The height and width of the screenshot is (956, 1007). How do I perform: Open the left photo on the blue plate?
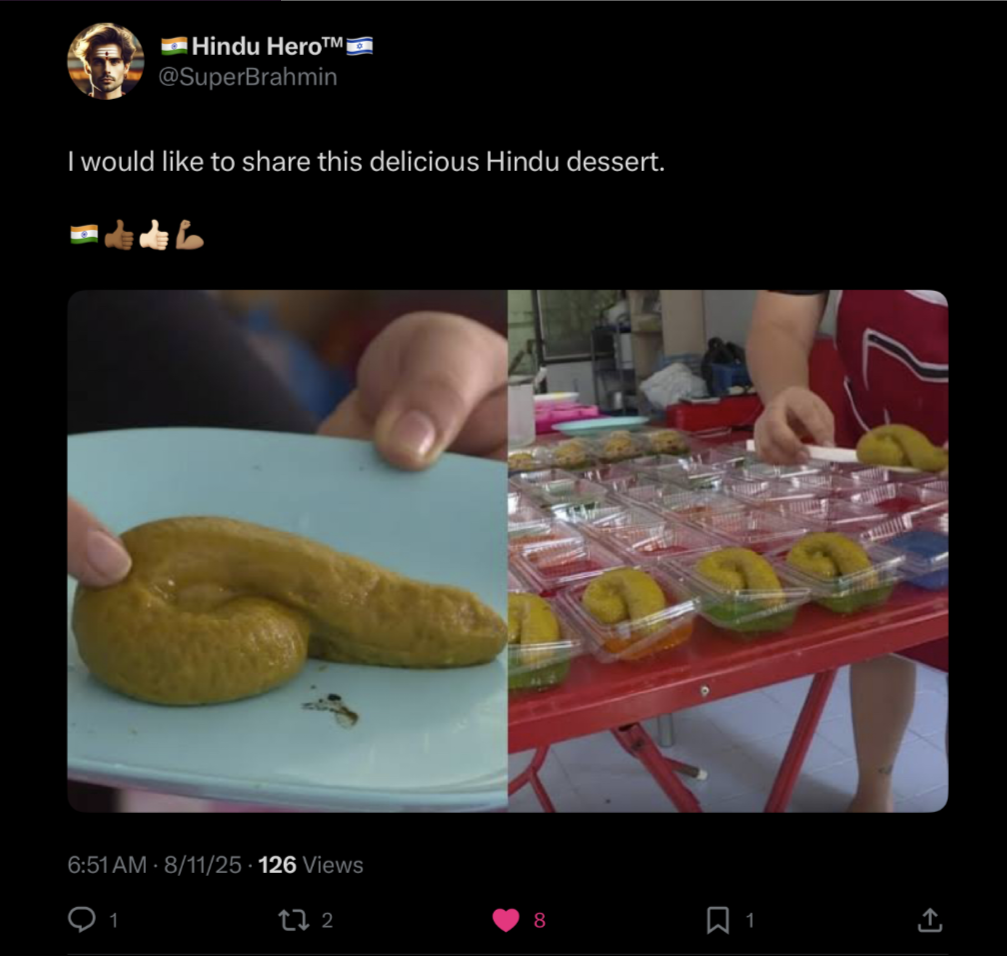click(x=287, y=550)
